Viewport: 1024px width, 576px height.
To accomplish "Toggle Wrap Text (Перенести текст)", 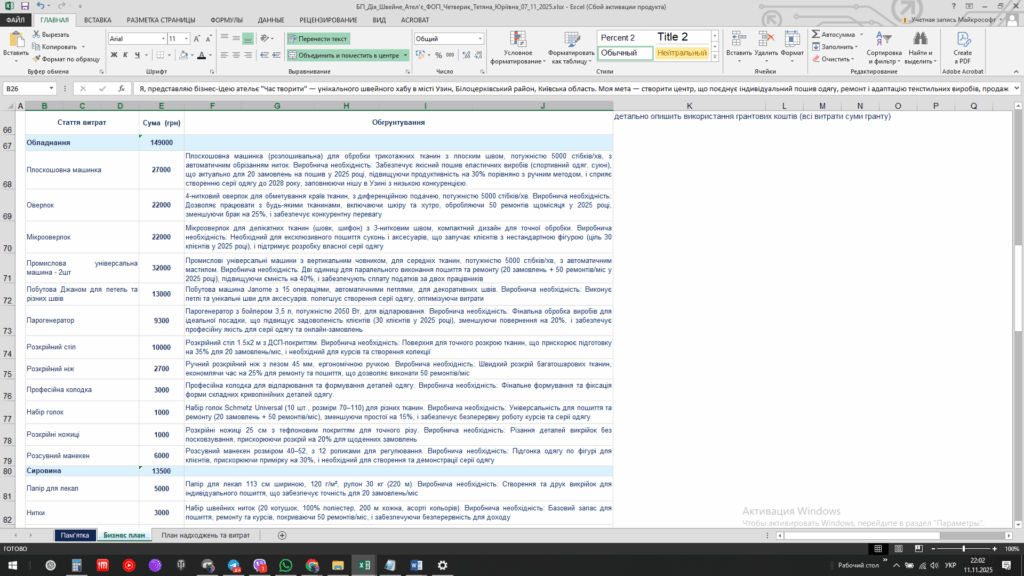I will pyautogui.click(x=320, y=39).
